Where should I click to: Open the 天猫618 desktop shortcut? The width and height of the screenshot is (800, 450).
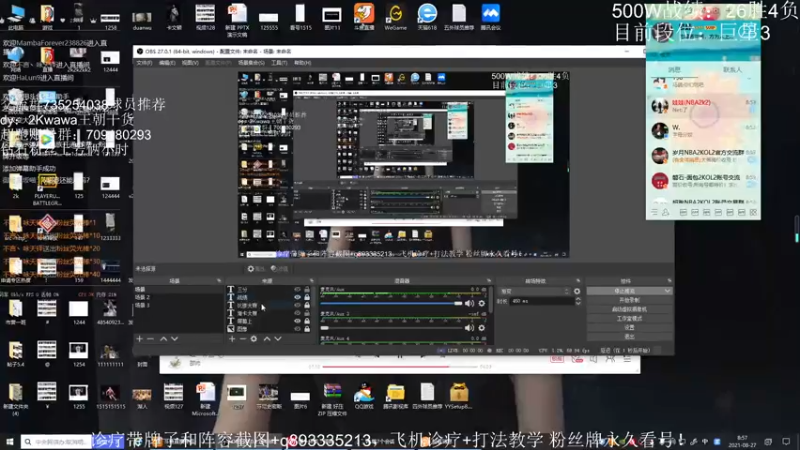click(x=427, y=17)
